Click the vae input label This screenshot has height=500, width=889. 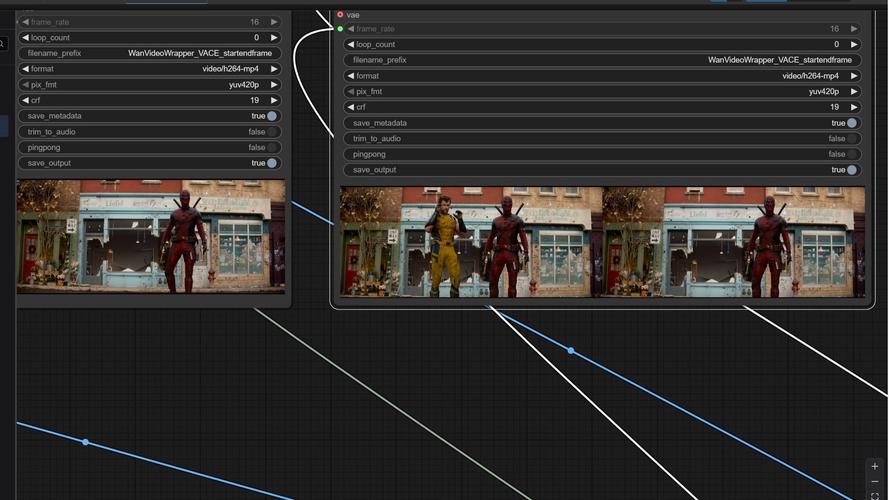click(x=353, y=15)
